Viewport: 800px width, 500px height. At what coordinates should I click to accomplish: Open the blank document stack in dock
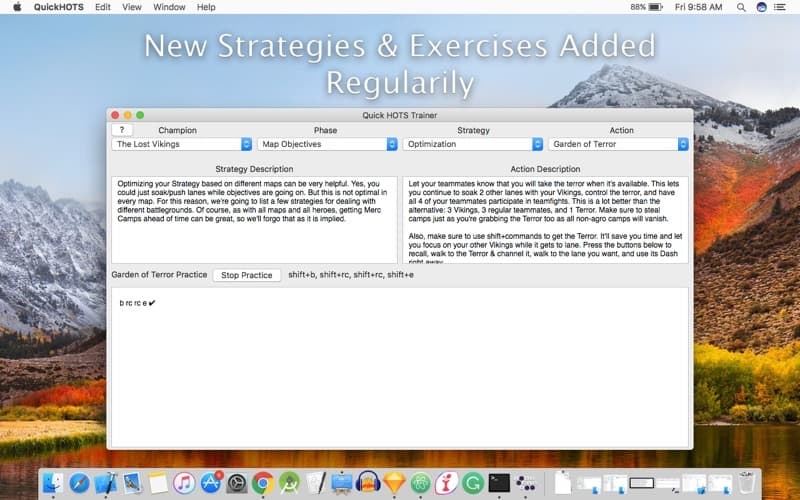click(563, 483)
